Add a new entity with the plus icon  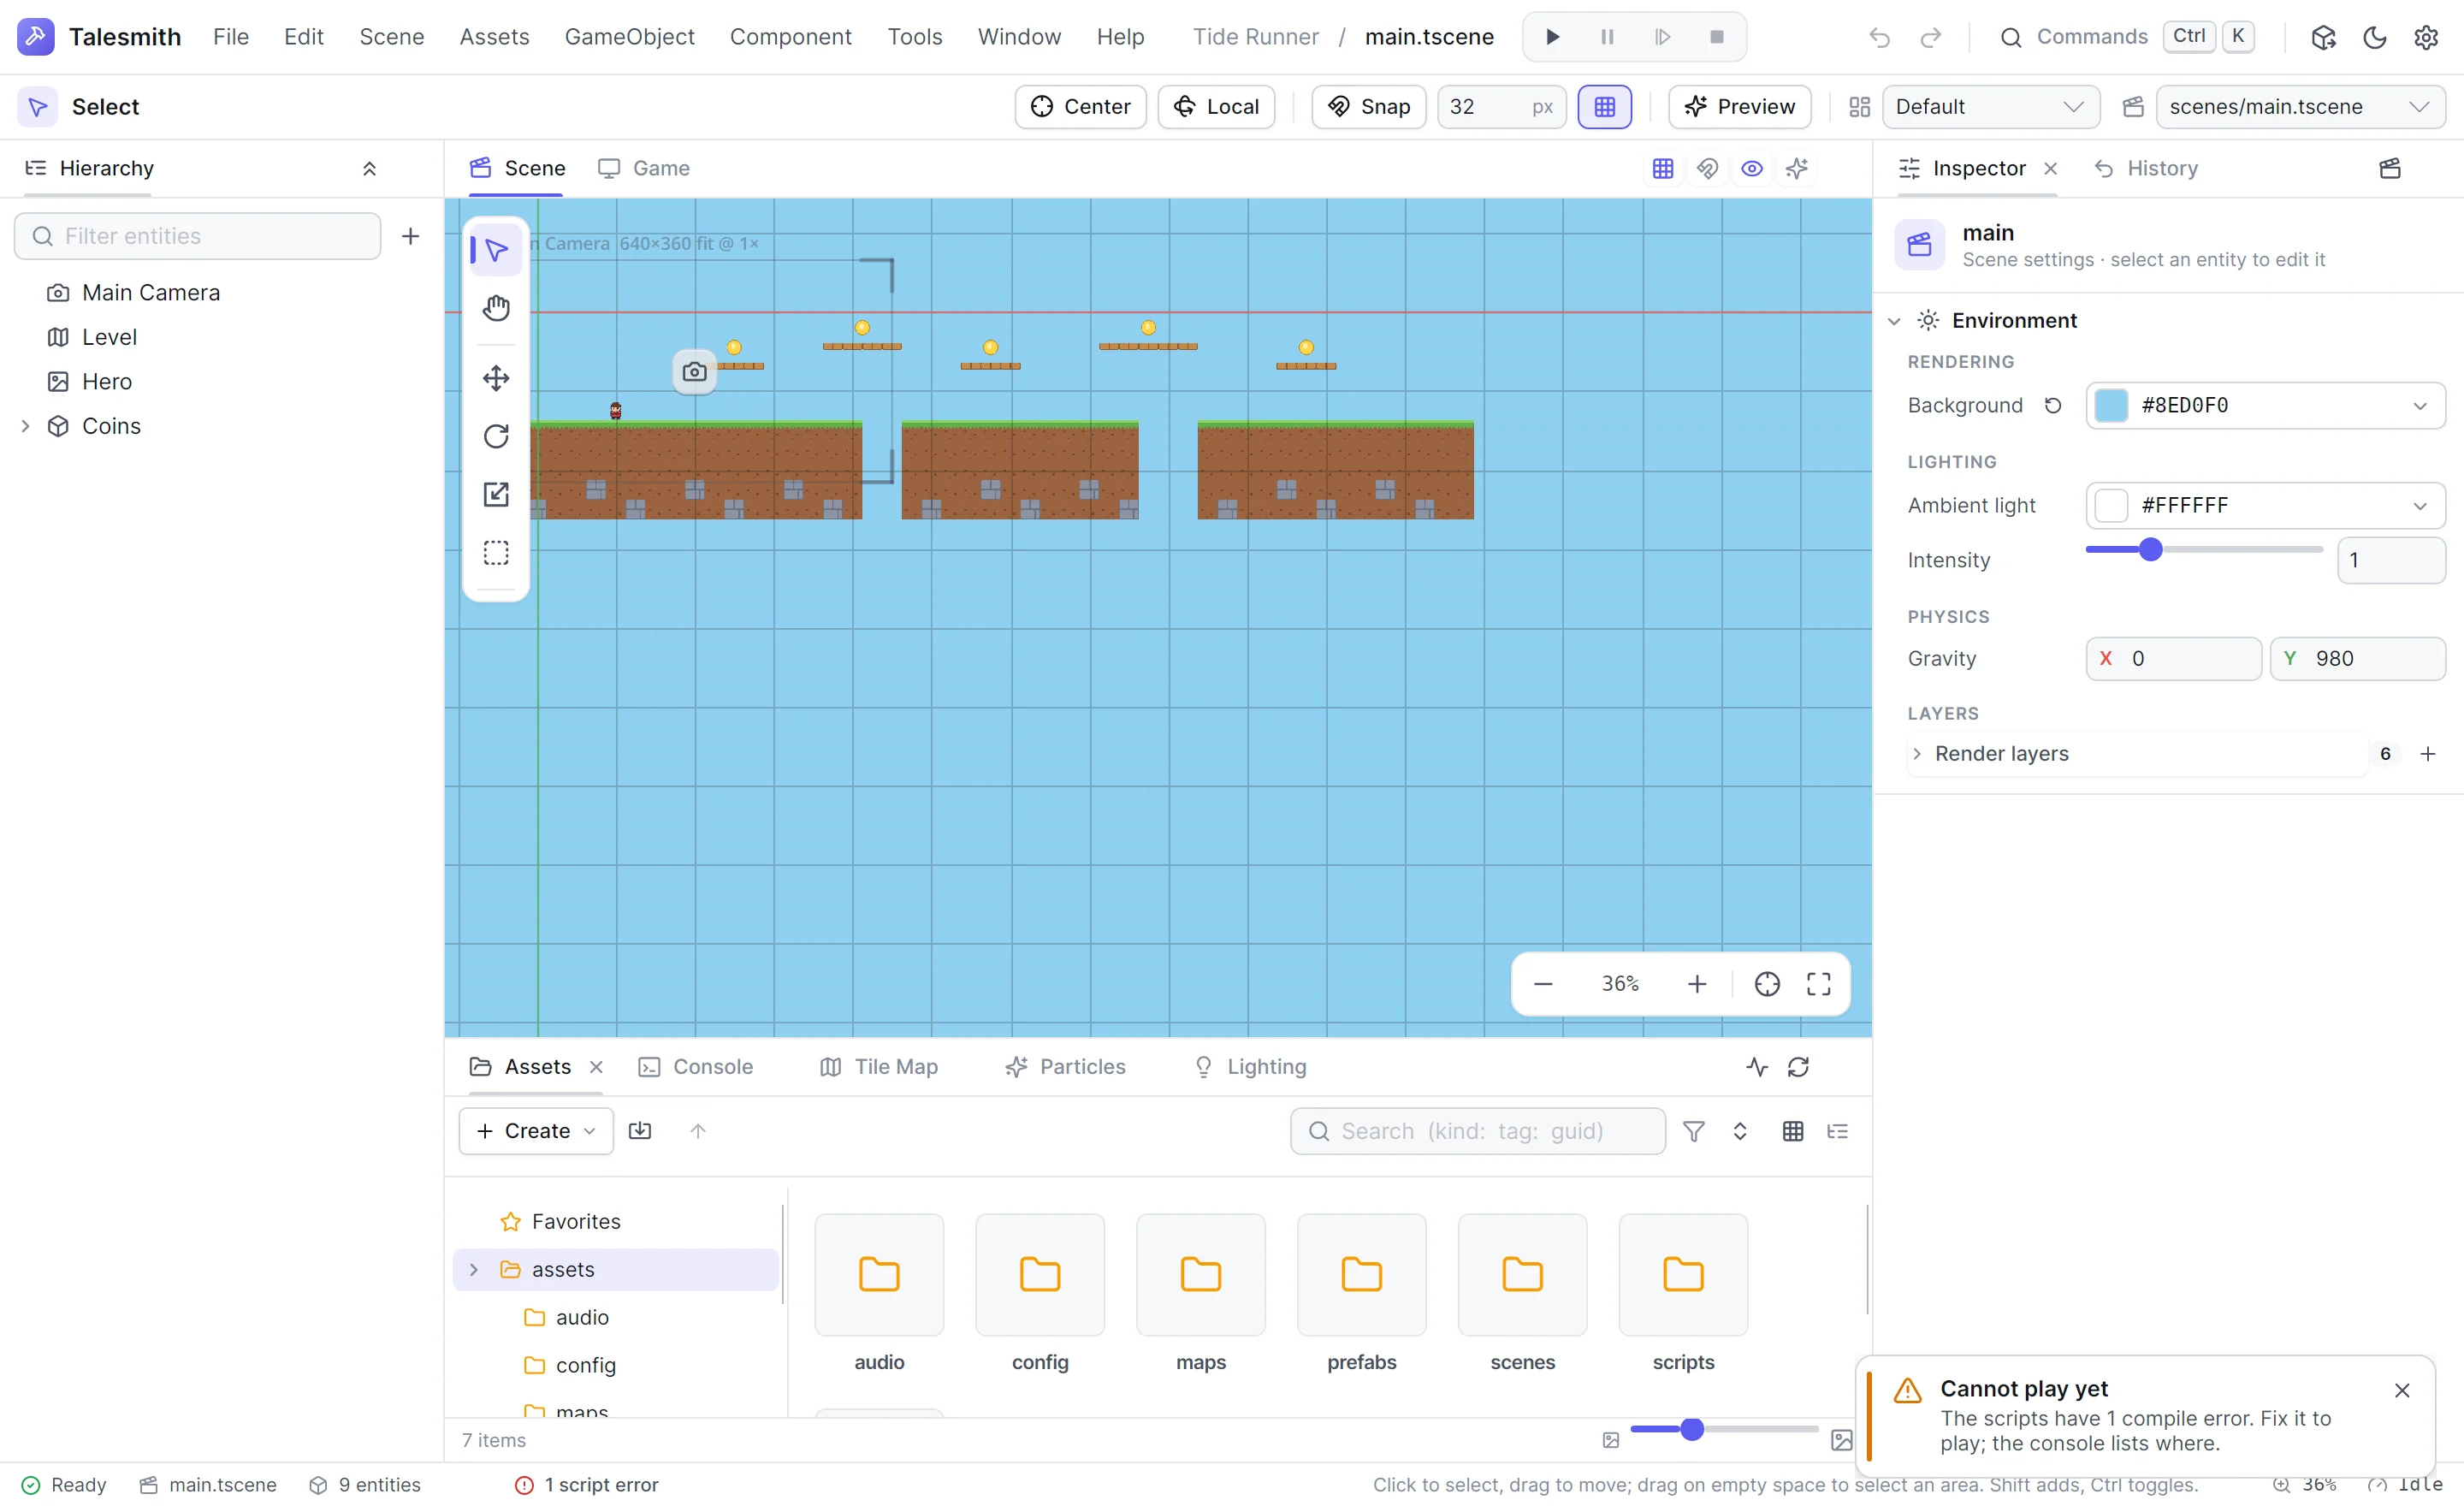tap(410, 236)
